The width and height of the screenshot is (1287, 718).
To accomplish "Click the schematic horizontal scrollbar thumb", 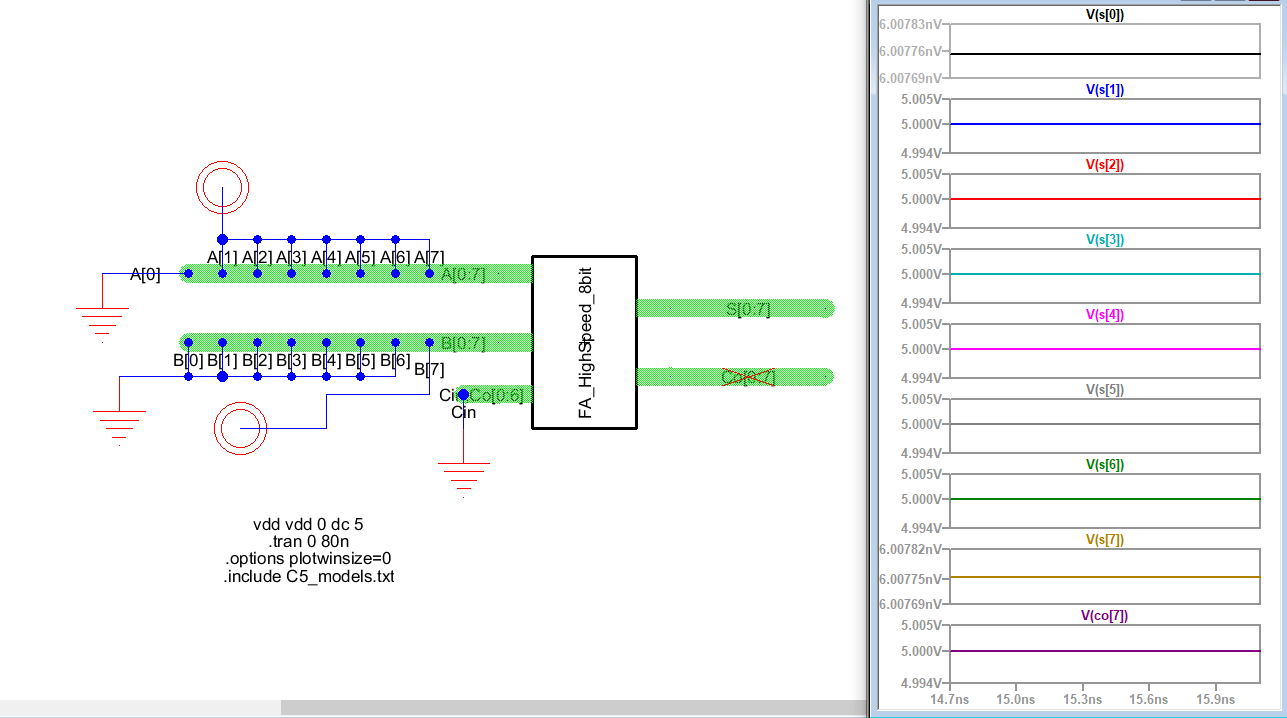I will click(x=570, y=707).
